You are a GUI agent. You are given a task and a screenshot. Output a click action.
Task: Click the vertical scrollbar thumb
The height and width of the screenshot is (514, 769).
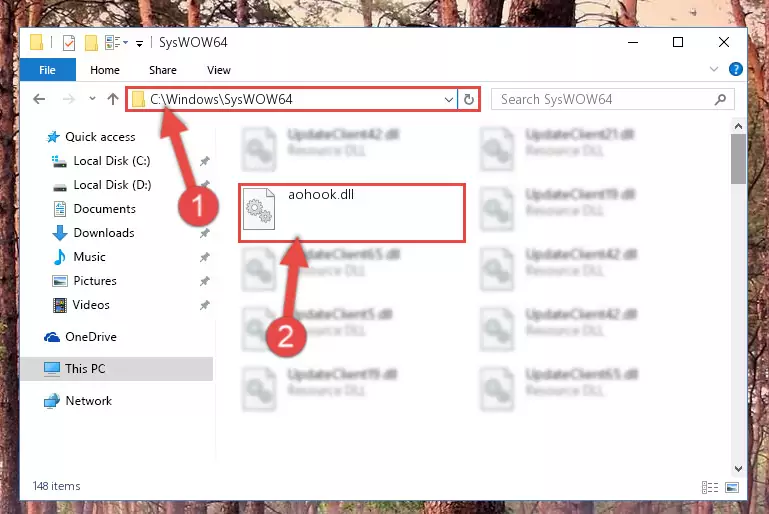pos(738,159)
